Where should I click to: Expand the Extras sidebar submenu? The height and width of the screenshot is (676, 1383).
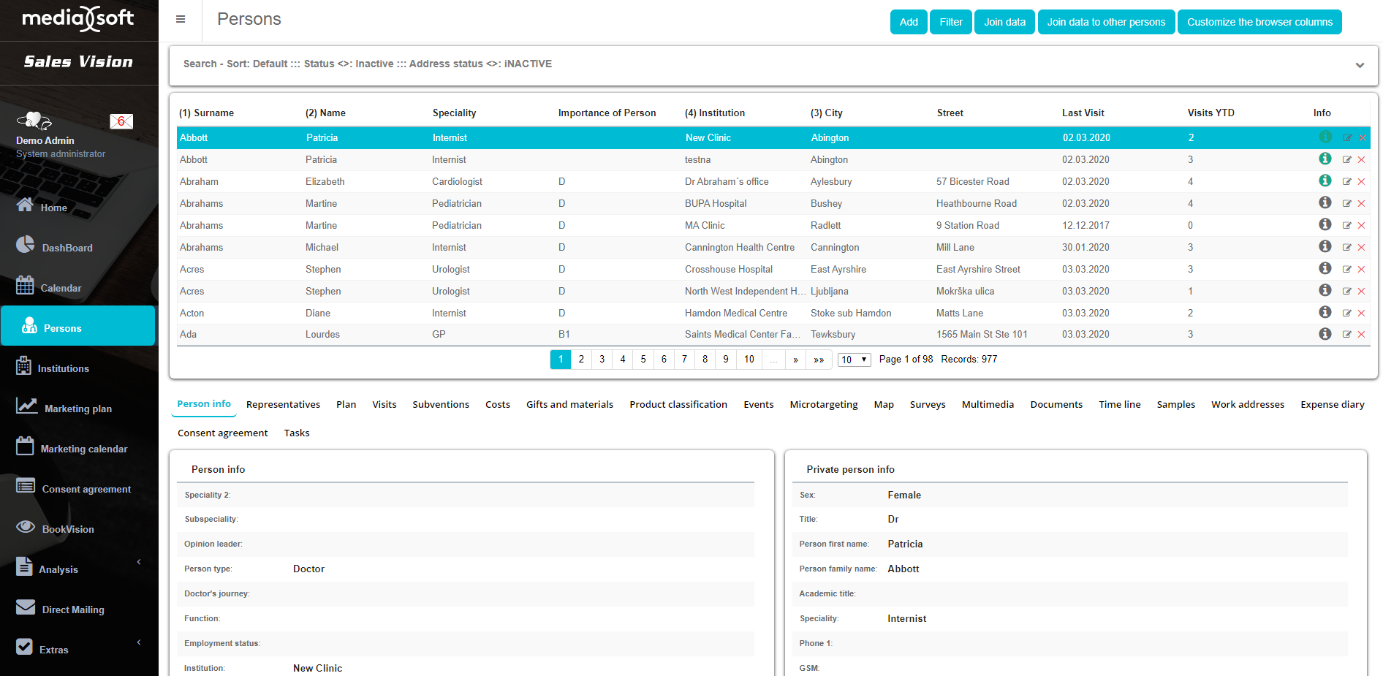point(138,642)
